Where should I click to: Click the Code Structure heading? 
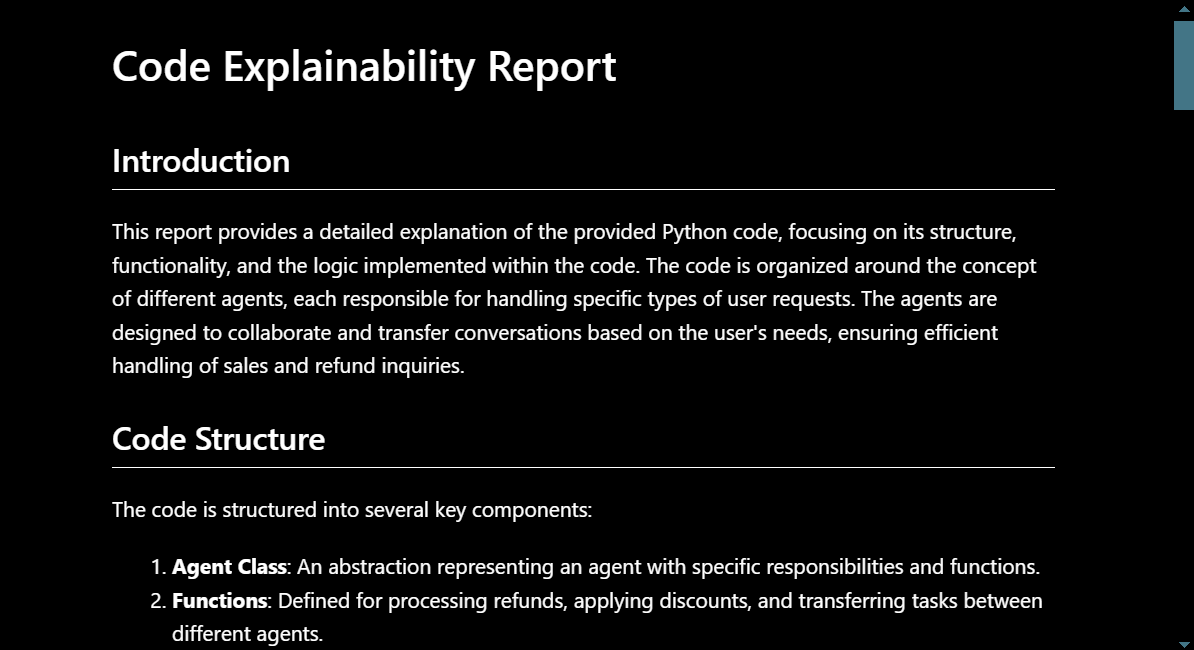218,439
